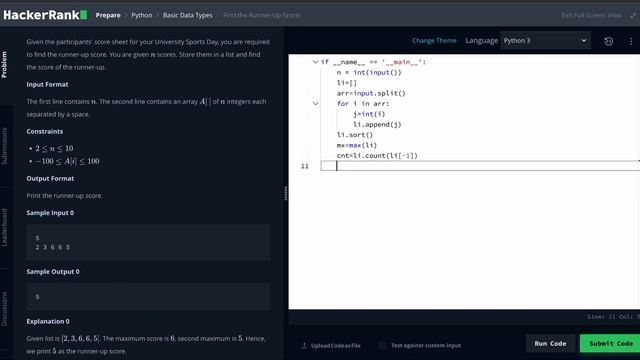Viewport: 640px width, 360px height.
Task: Click the Sample Input 0 box
Action: [x=148, y=242]
